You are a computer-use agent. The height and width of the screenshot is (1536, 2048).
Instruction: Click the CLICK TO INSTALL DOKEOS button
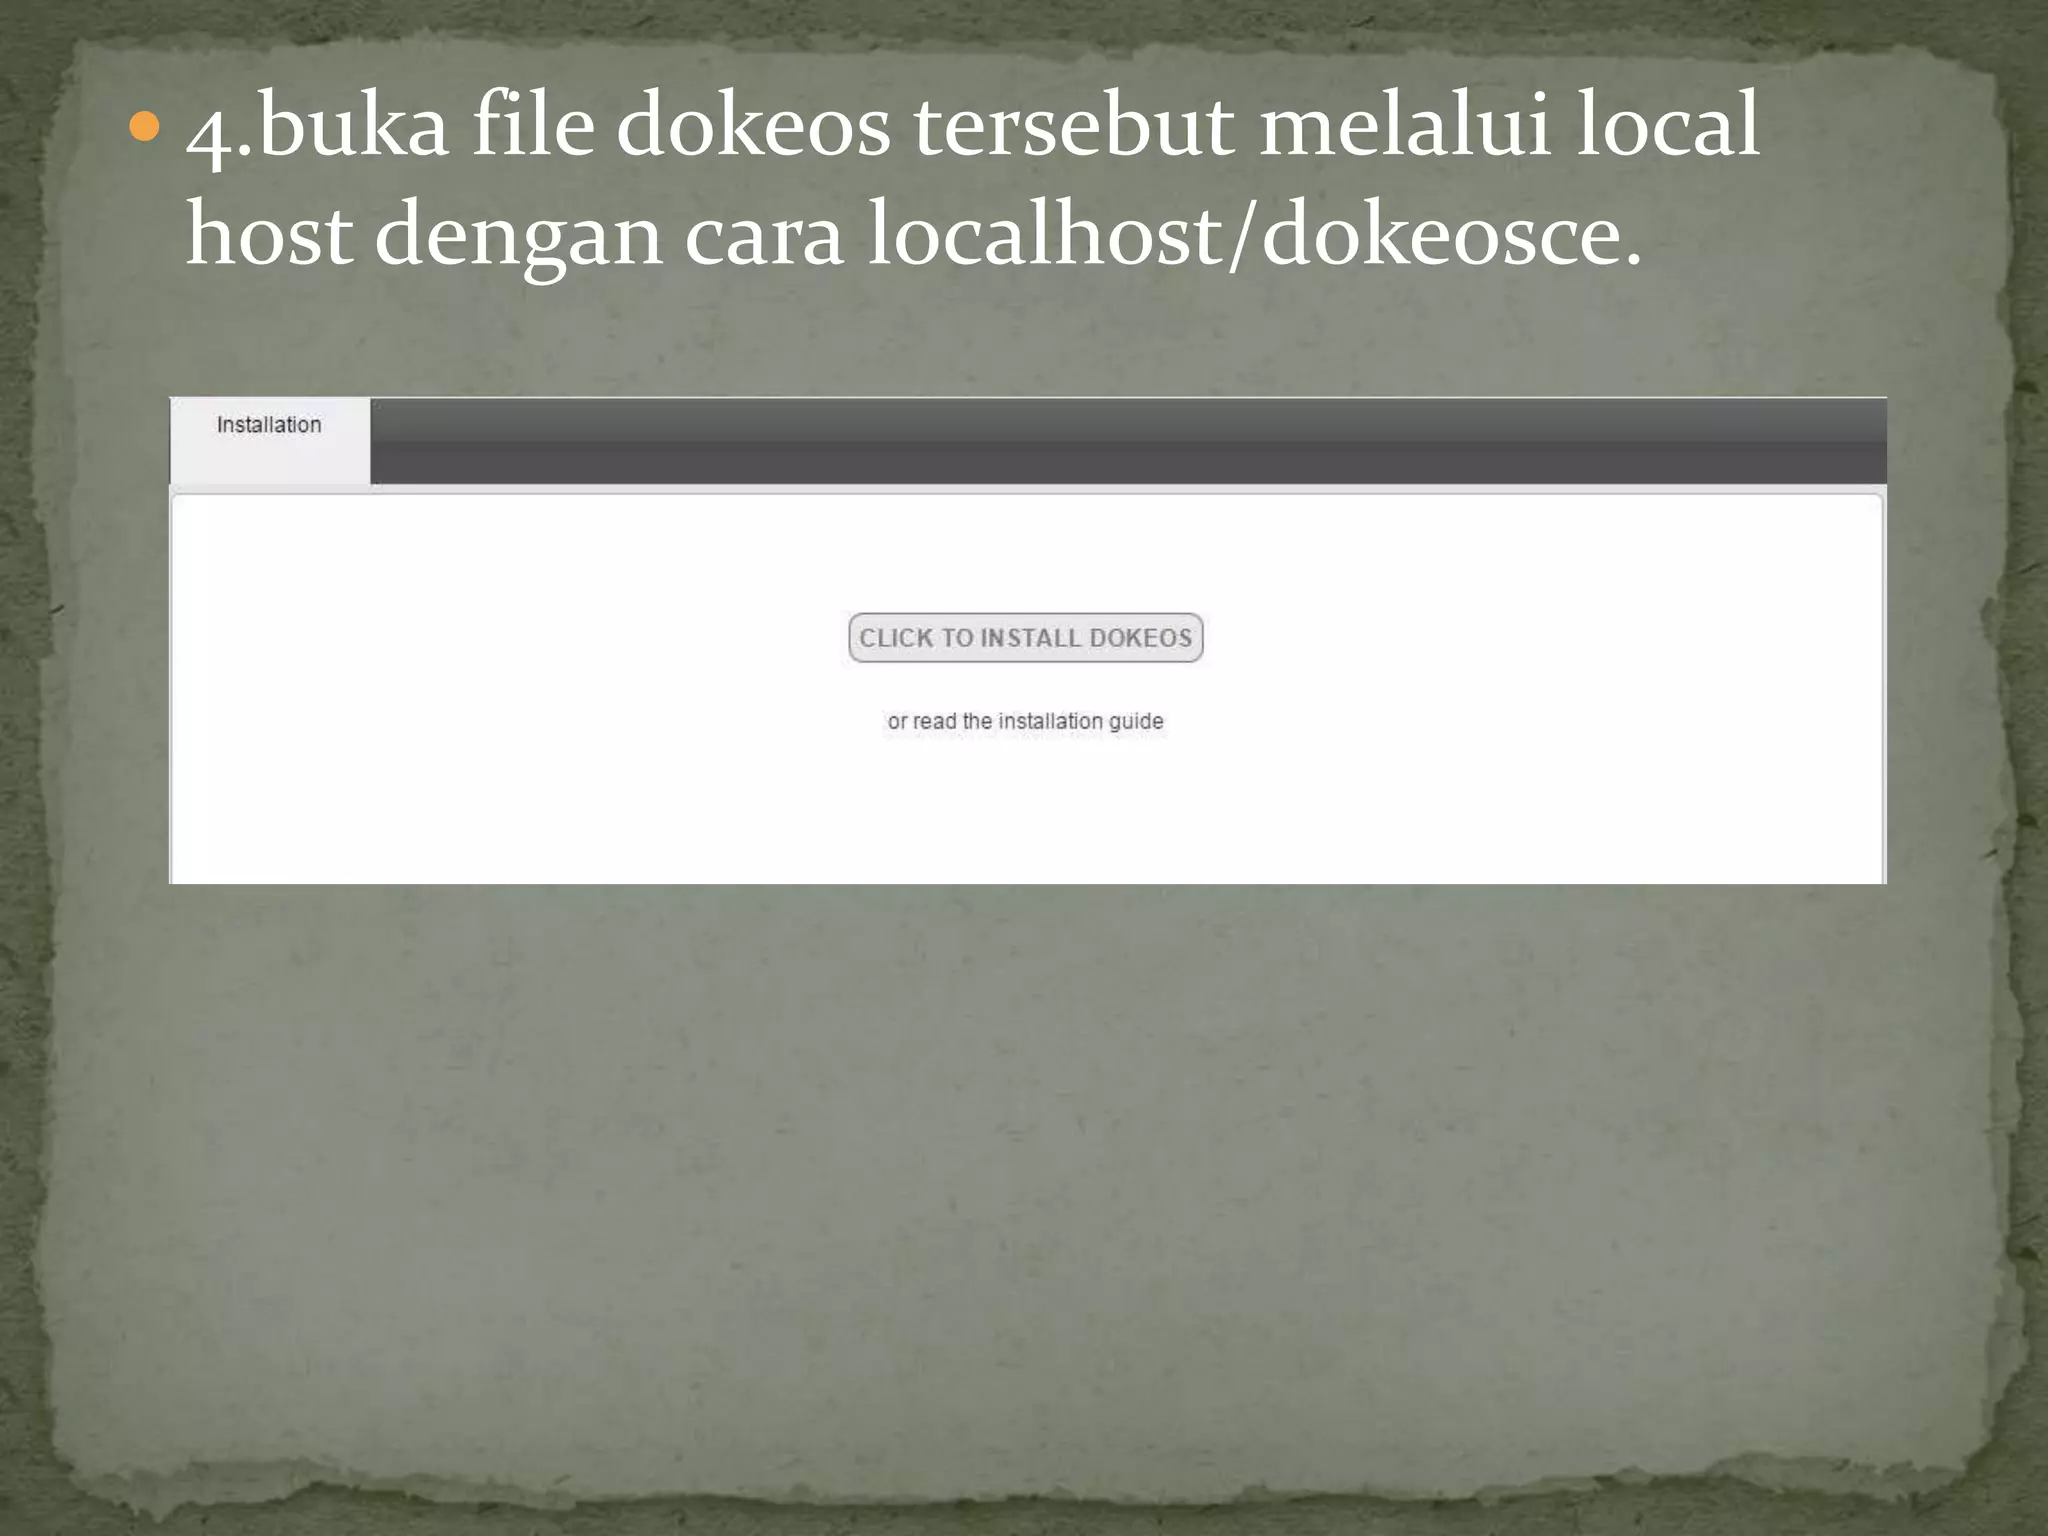click(x=1025, y=638)
